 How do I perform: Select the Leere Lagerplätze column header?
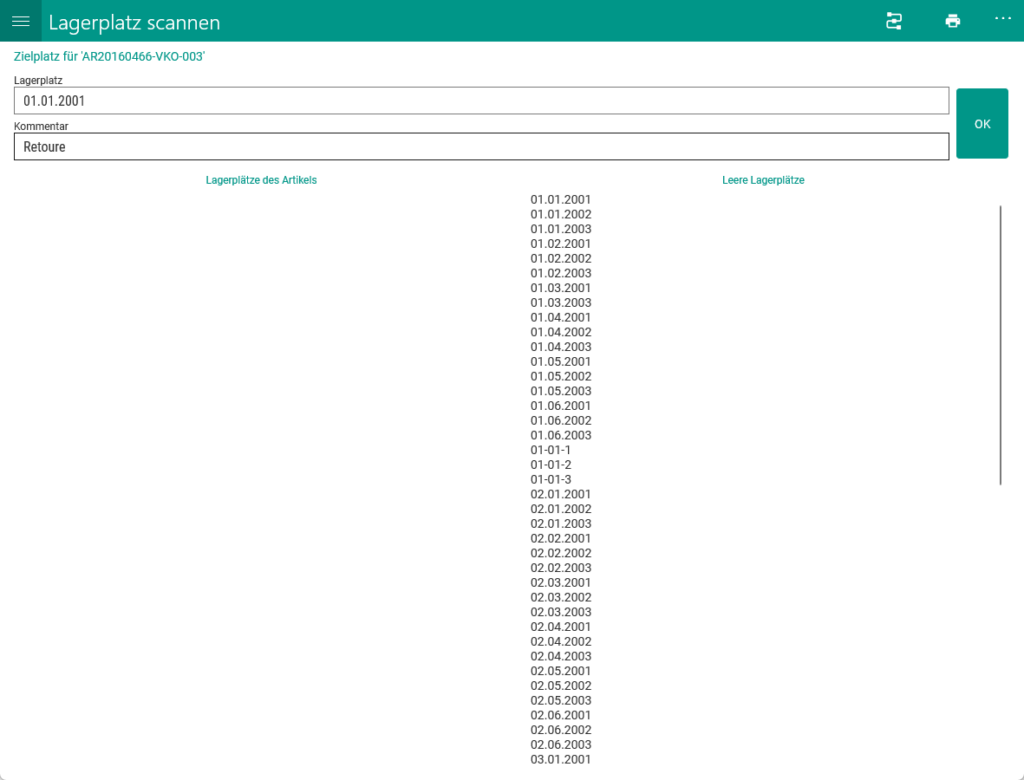tap(763, 181)
